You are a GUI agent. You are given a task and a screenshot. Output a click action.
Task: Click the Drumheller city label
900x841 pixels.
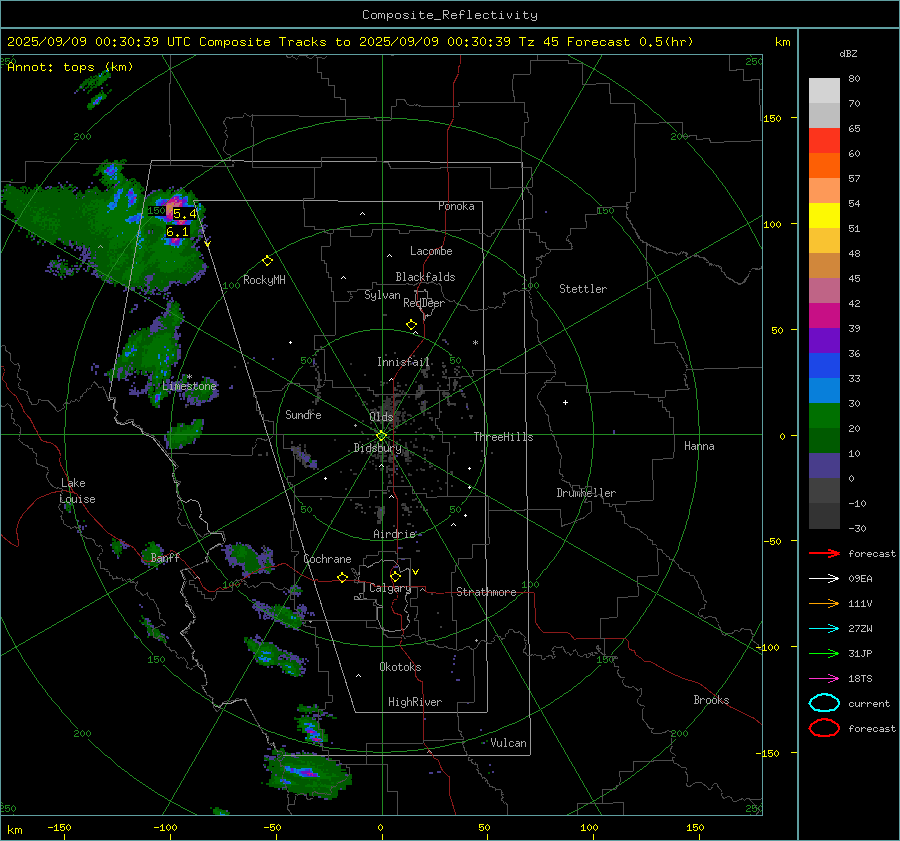coord(586,493)
